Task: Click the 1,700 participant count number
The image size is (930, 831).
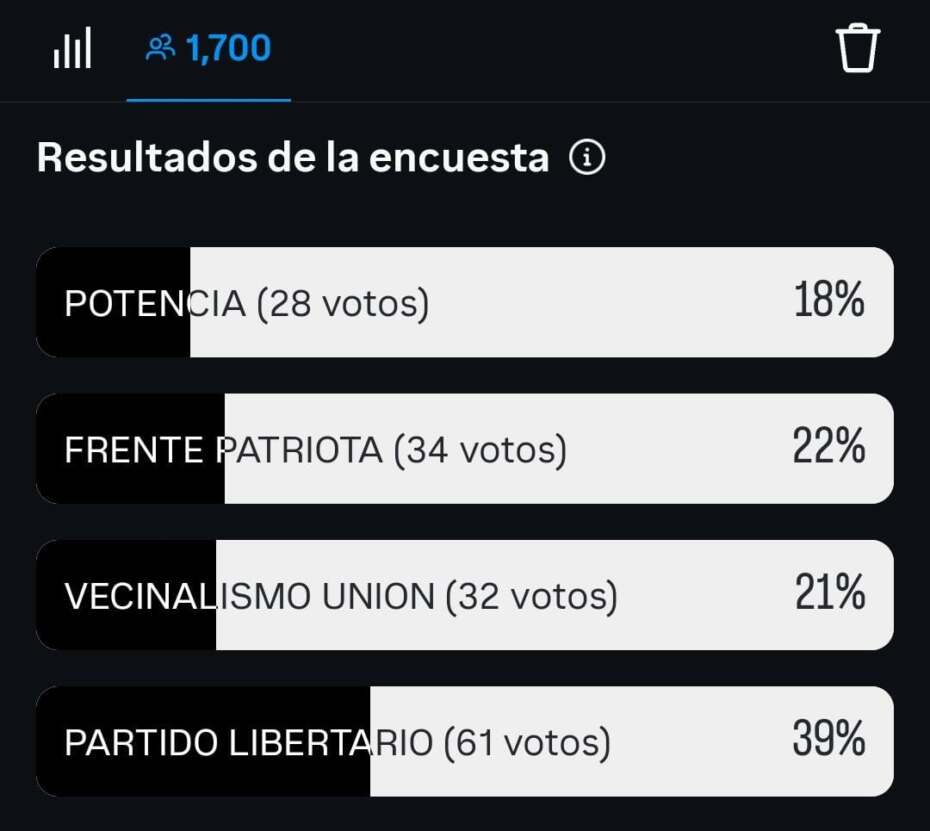Action: coord(228,49)
